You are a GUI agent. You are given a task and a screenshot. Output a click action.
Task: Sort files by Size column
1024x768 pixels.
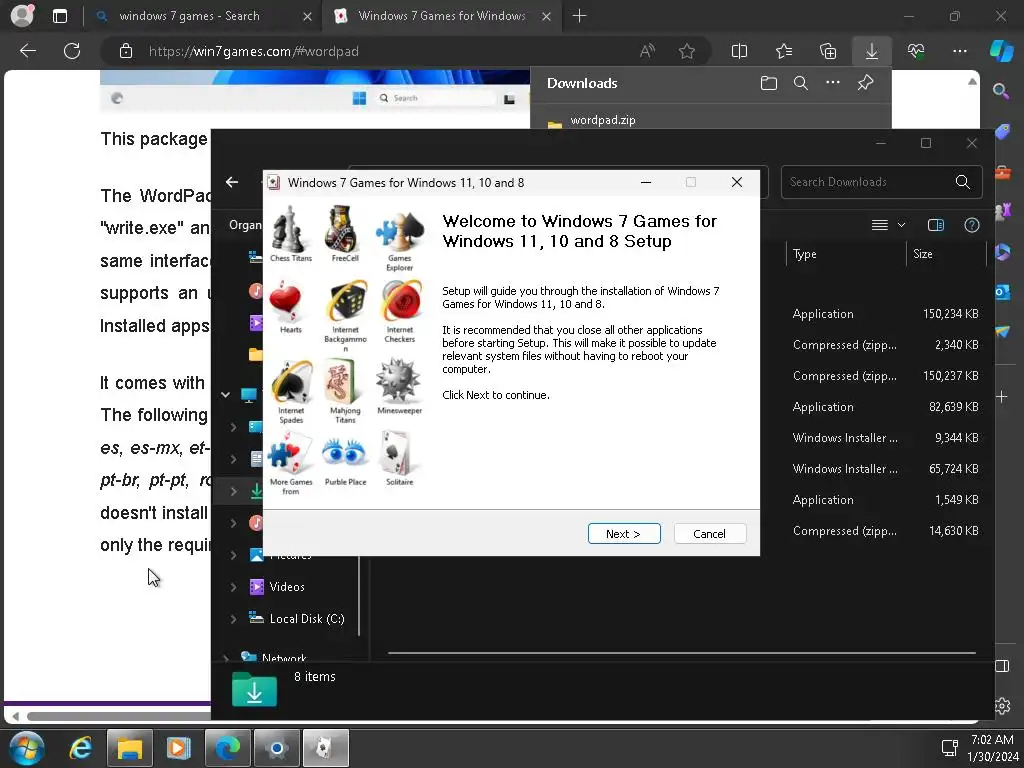923,254
